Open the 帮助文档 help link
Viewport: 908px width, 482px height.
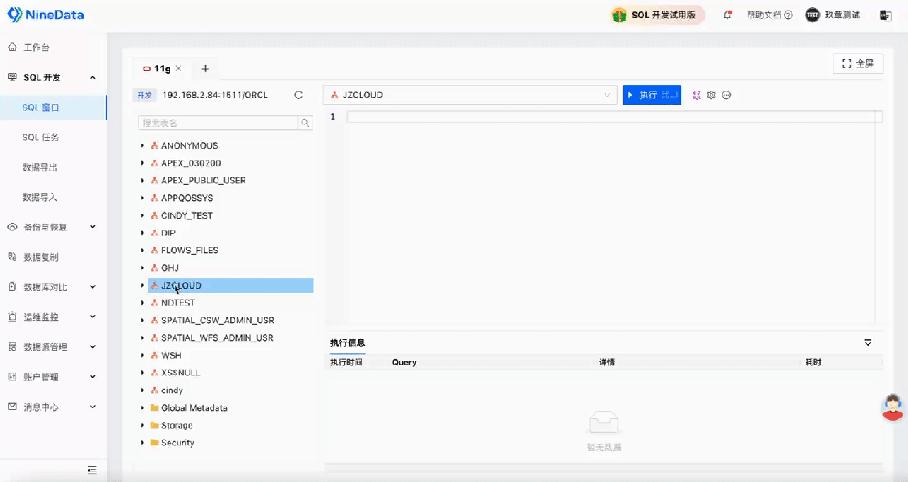click(x=770, y=15)
